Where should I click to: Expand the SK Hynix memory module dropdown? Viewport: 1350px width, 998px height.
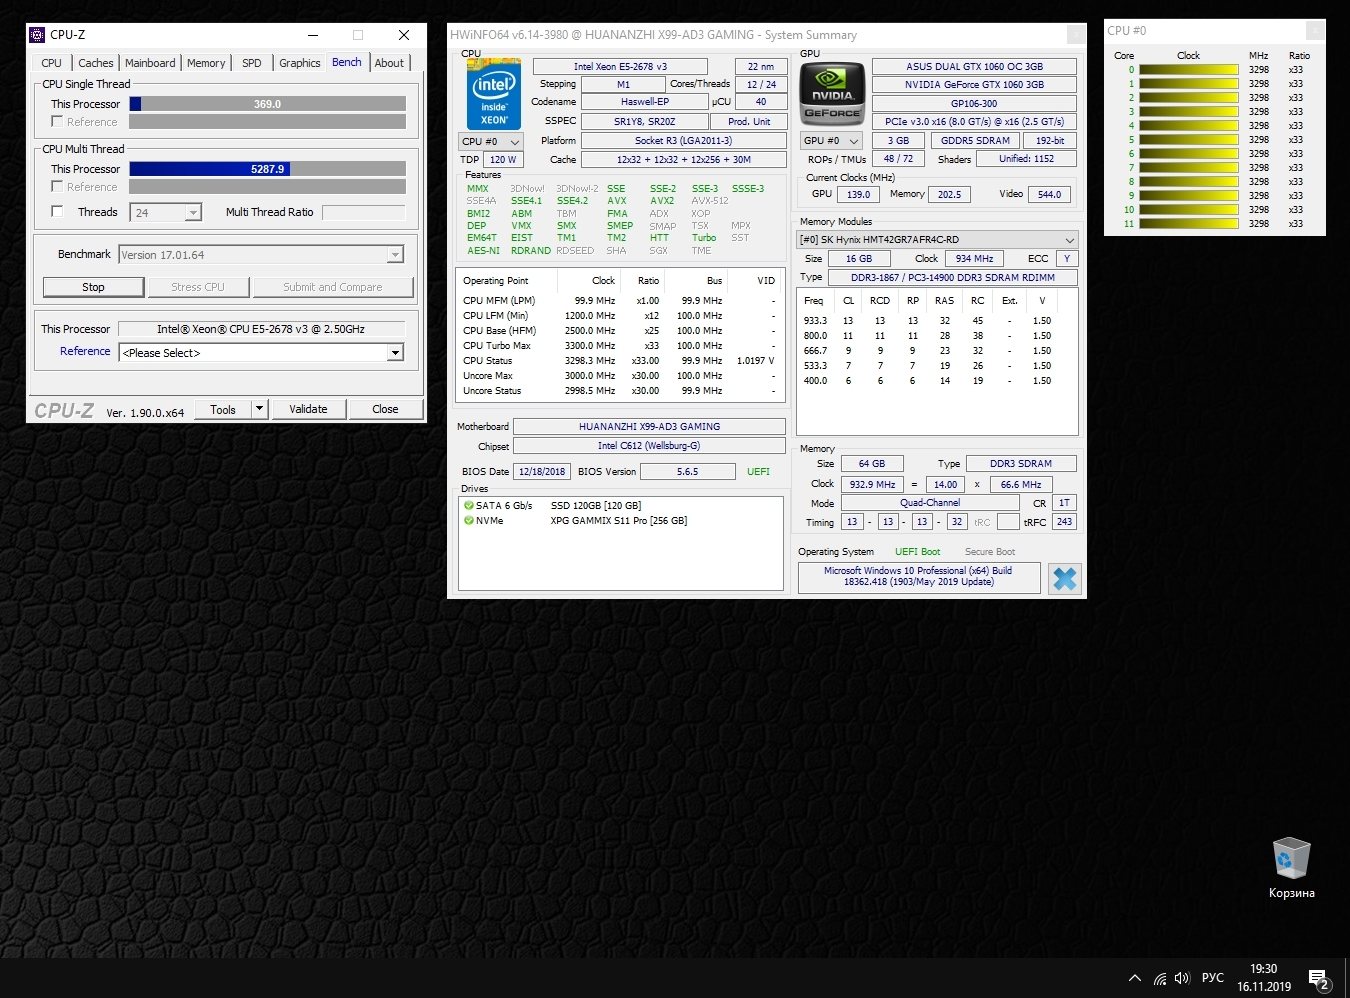pos(937,240)
